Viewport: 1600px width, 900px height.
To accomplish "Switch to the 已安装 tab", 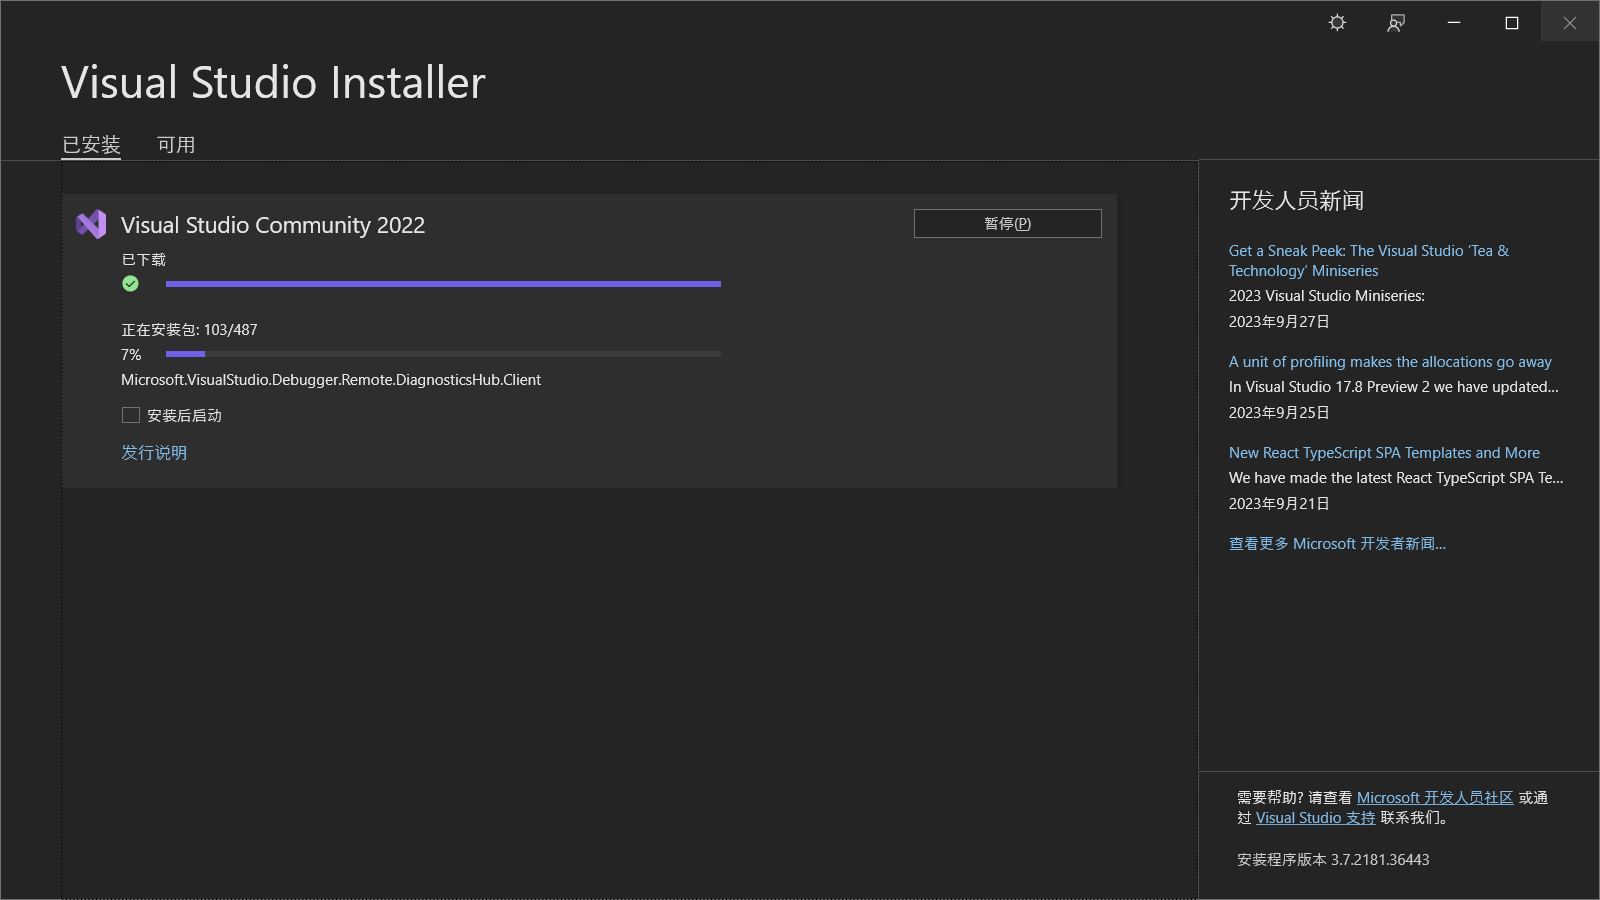I will (x=91, y=145).
